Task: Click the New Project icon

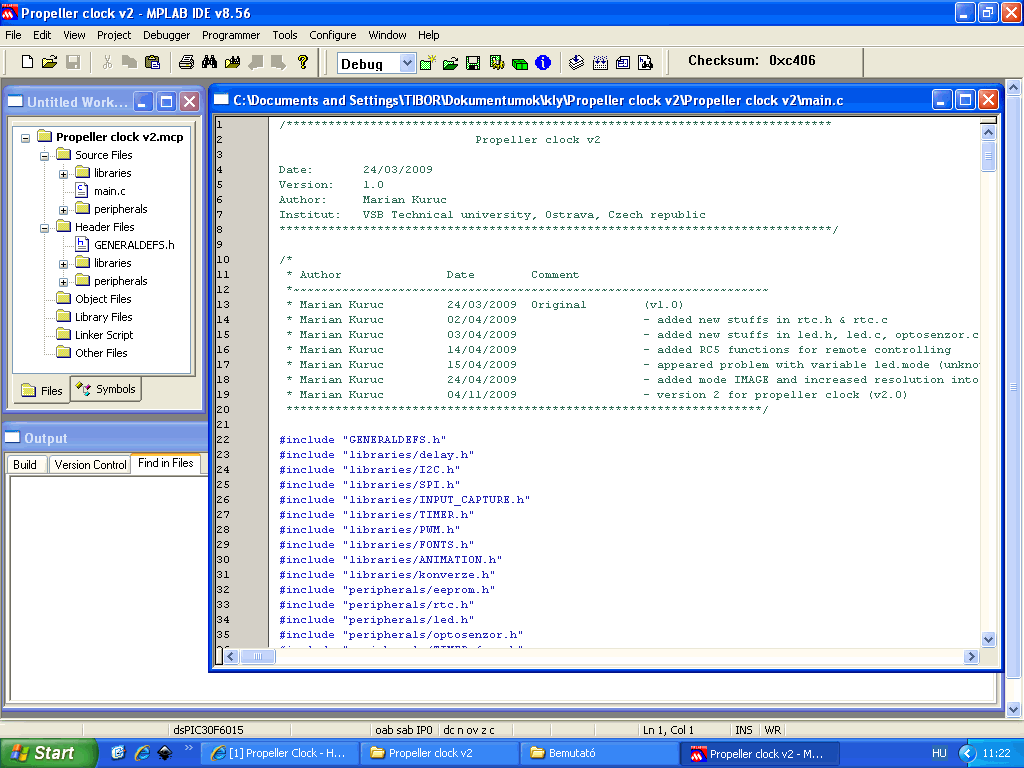Action: click(x=428, y=63)
